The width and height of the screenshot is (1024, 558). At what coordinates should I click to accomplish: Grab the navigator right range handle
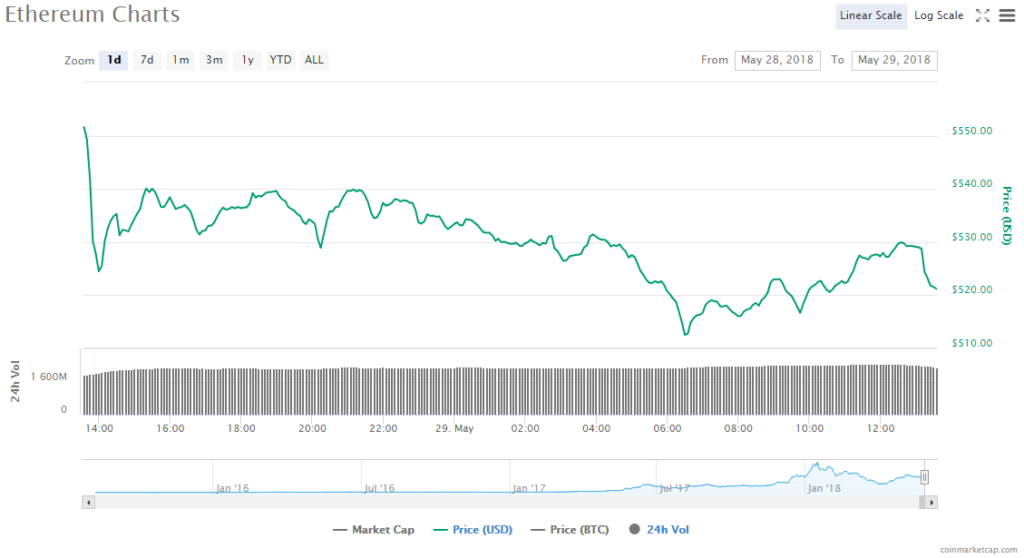coord(924,478)
